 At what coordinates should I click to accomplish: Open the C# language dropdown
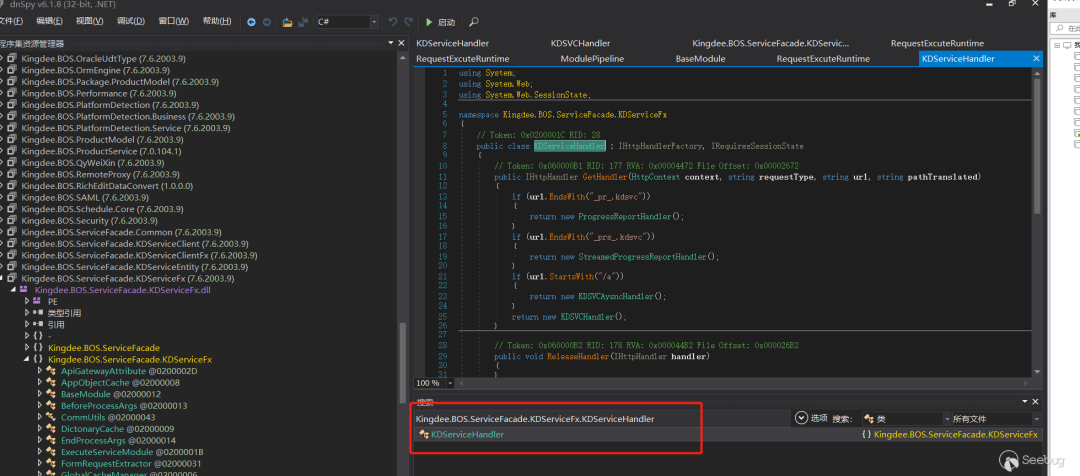point(373,21)
